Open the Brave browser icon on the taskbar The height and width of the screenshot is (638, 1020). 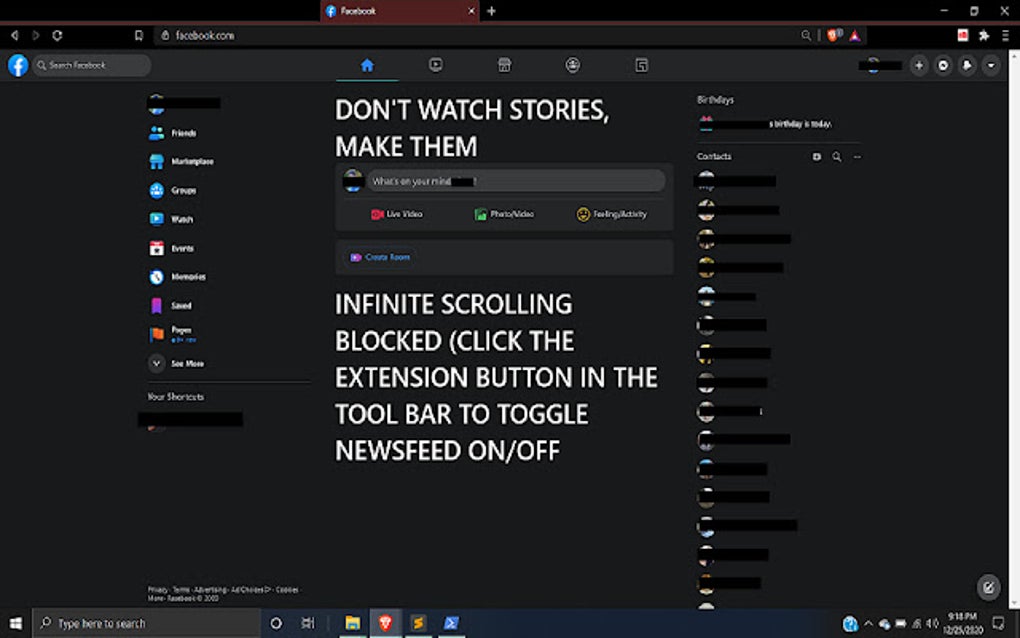(385, 623)
